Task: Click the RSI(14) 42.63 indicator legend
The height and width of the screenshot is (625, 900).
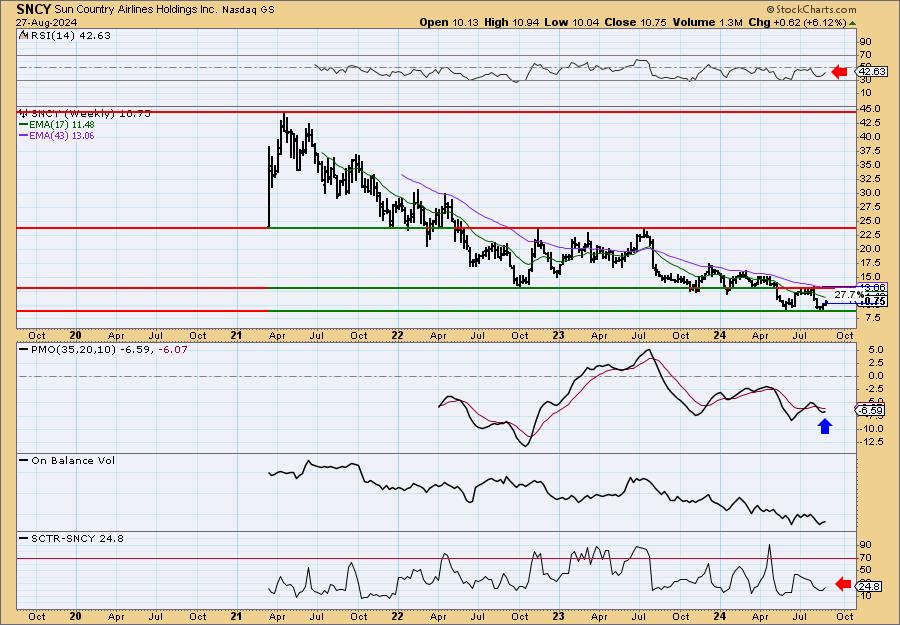Action: 65,36
